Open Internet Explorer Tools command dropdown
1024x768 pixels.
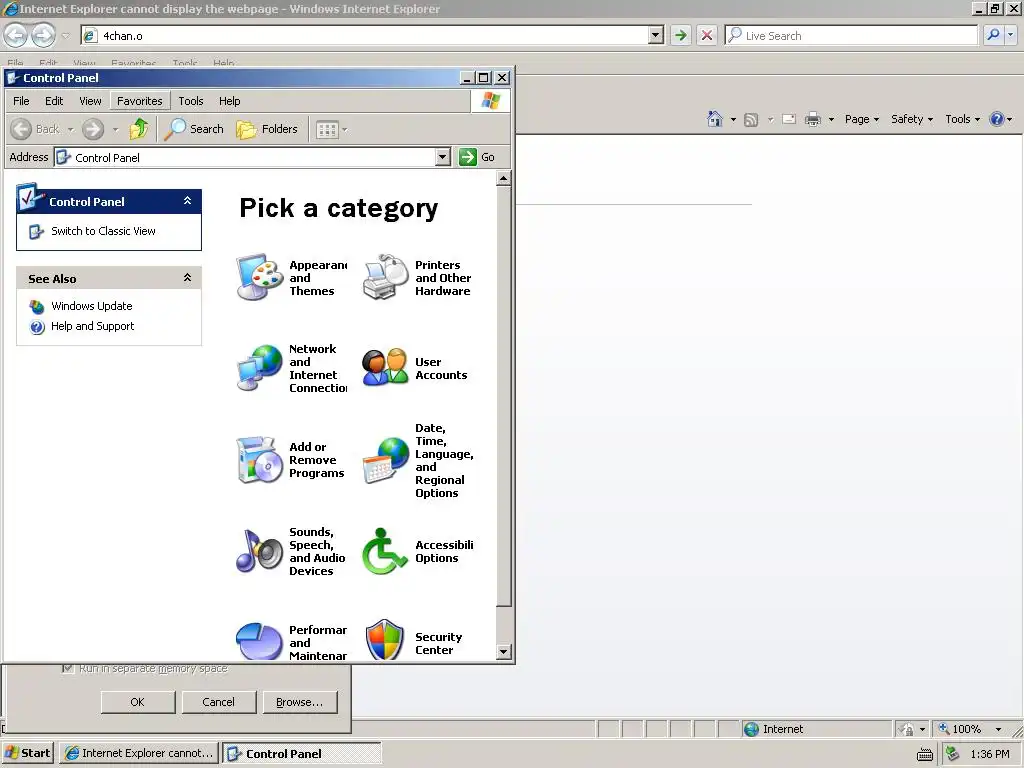pyautogui.click(x=962, y=119)
